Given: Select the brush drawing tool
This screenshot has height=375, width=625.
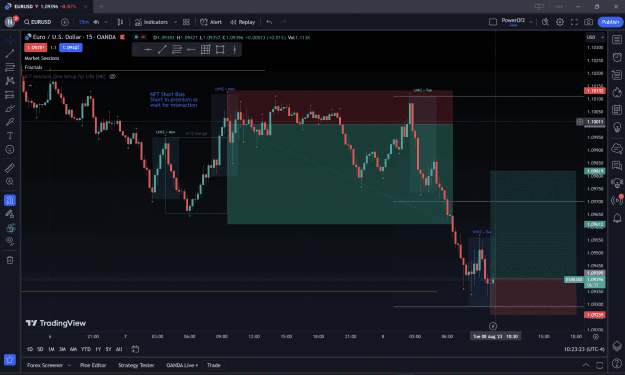Looking at the screenshot, I should pos(10,108).
